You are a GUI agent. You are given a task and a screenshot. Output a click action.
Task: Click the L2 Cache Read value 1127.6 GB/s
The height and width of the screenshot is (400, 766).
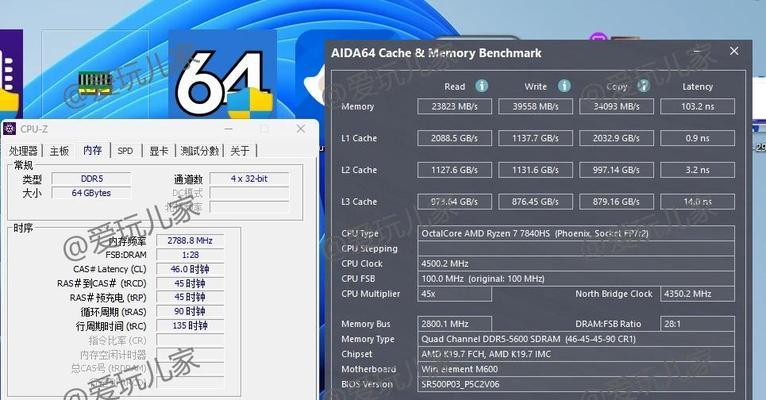pos(454,170)
